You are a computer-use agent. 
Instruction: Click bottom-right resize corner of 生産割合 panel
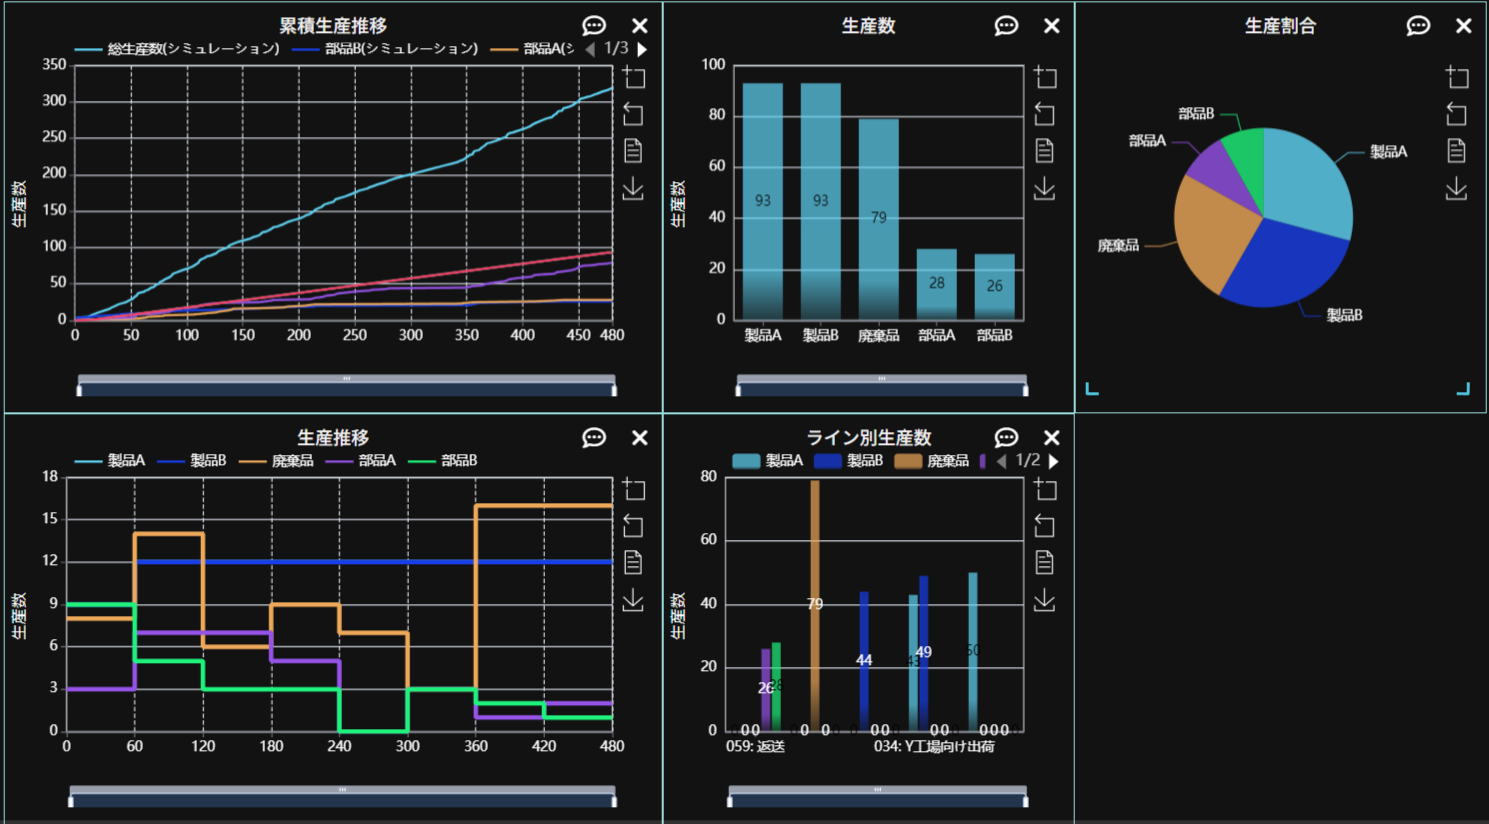click(1463, 389)
